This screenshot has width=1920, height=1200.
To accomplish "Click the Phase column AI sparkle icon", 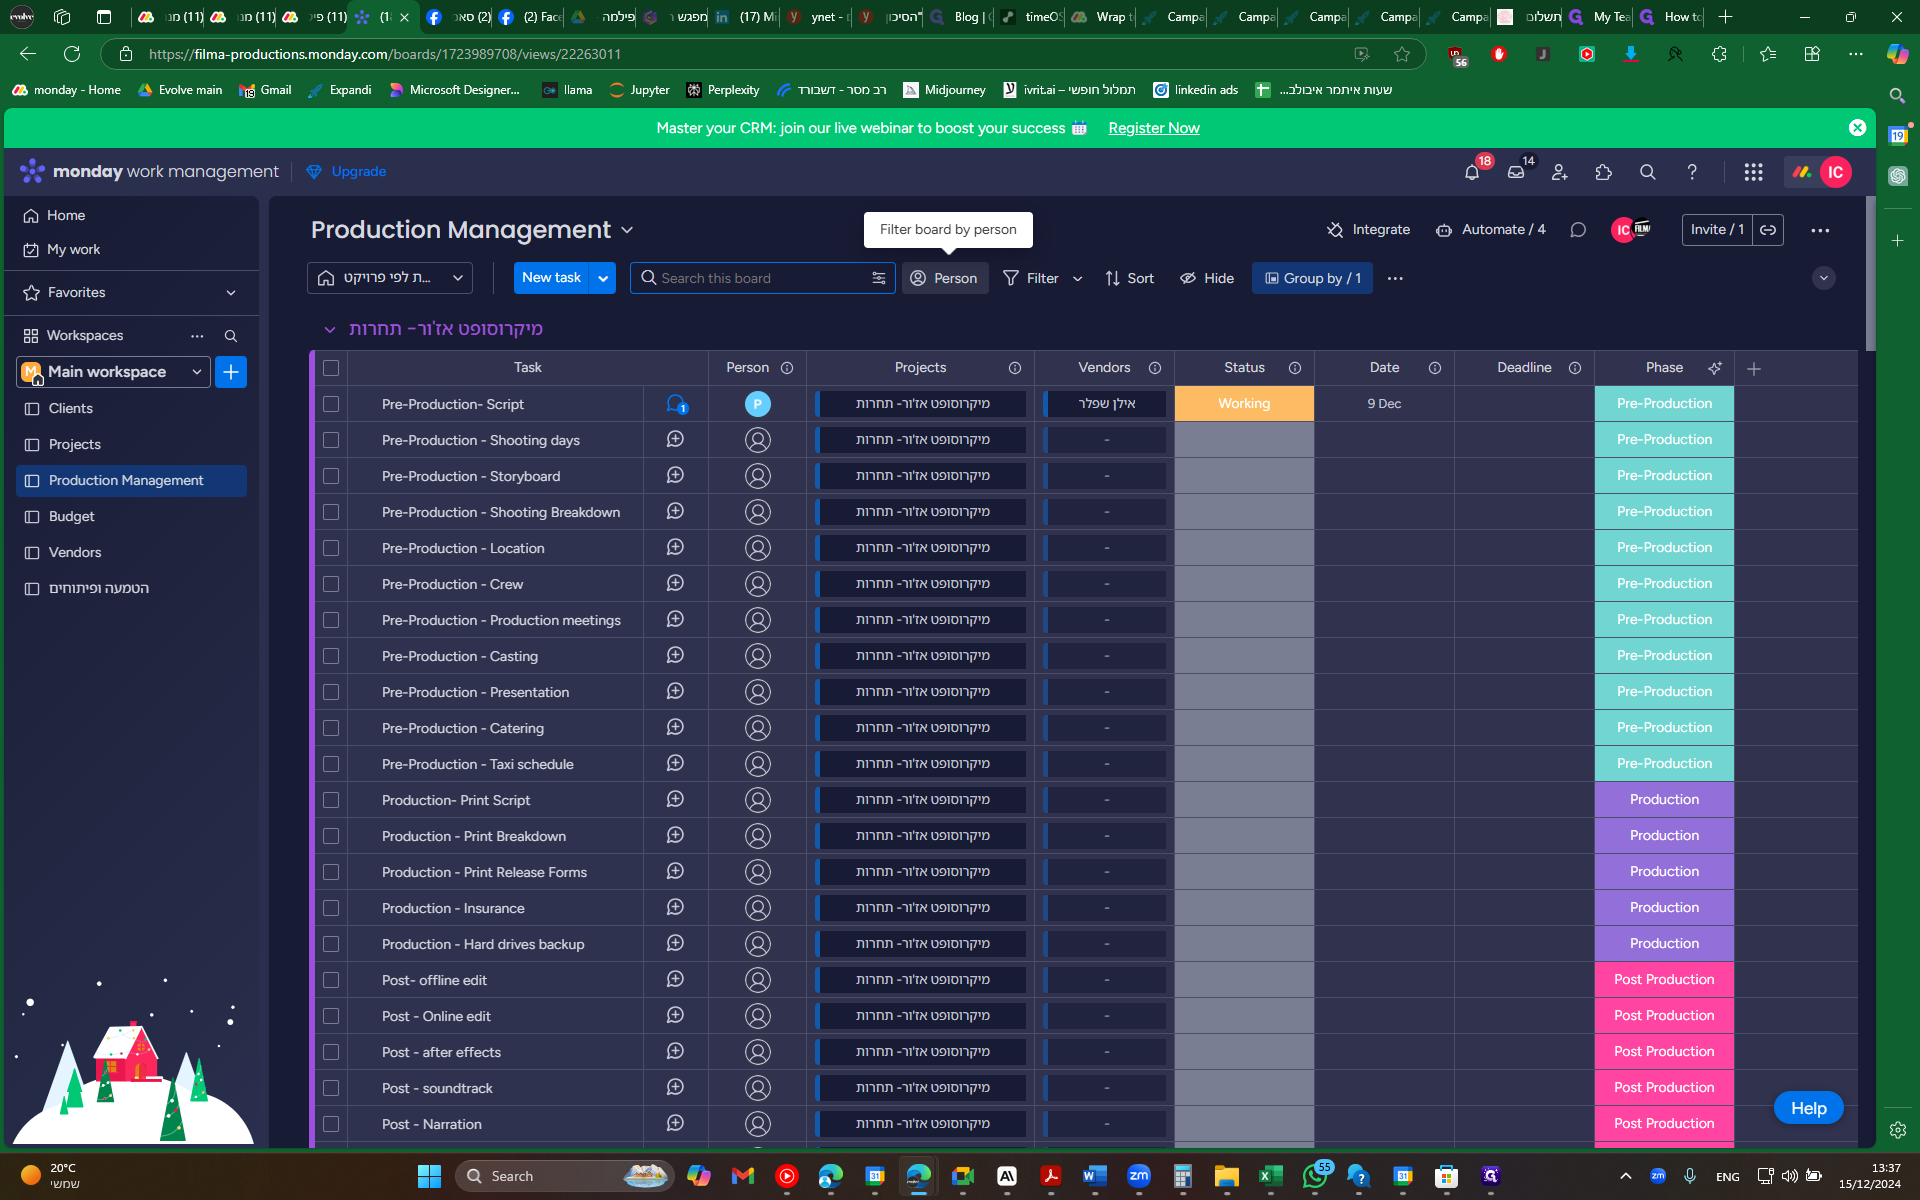I will tap(1715, 368).
